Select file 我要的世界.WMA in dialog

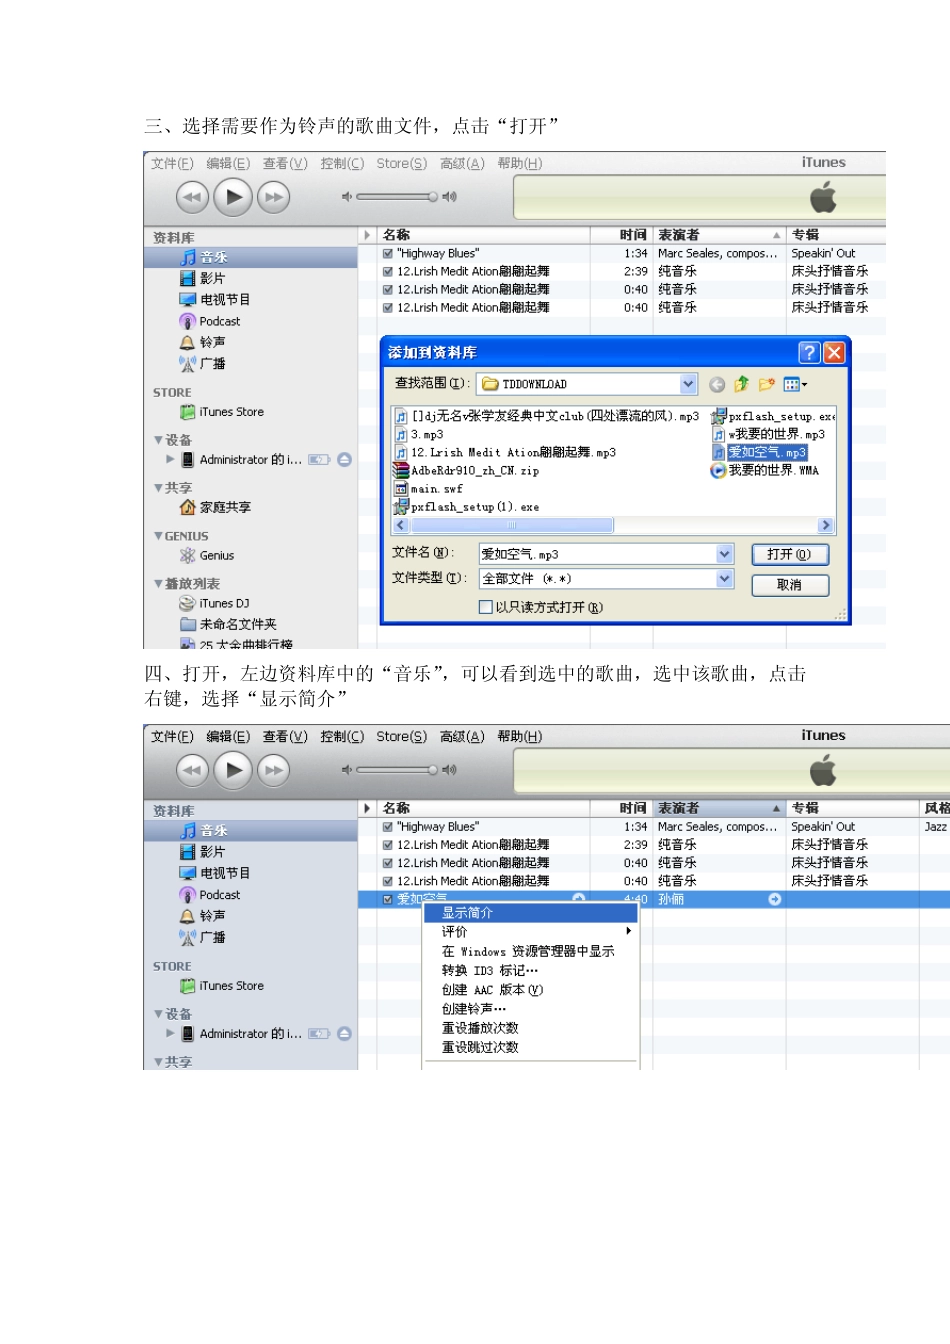tap(765, 471)
